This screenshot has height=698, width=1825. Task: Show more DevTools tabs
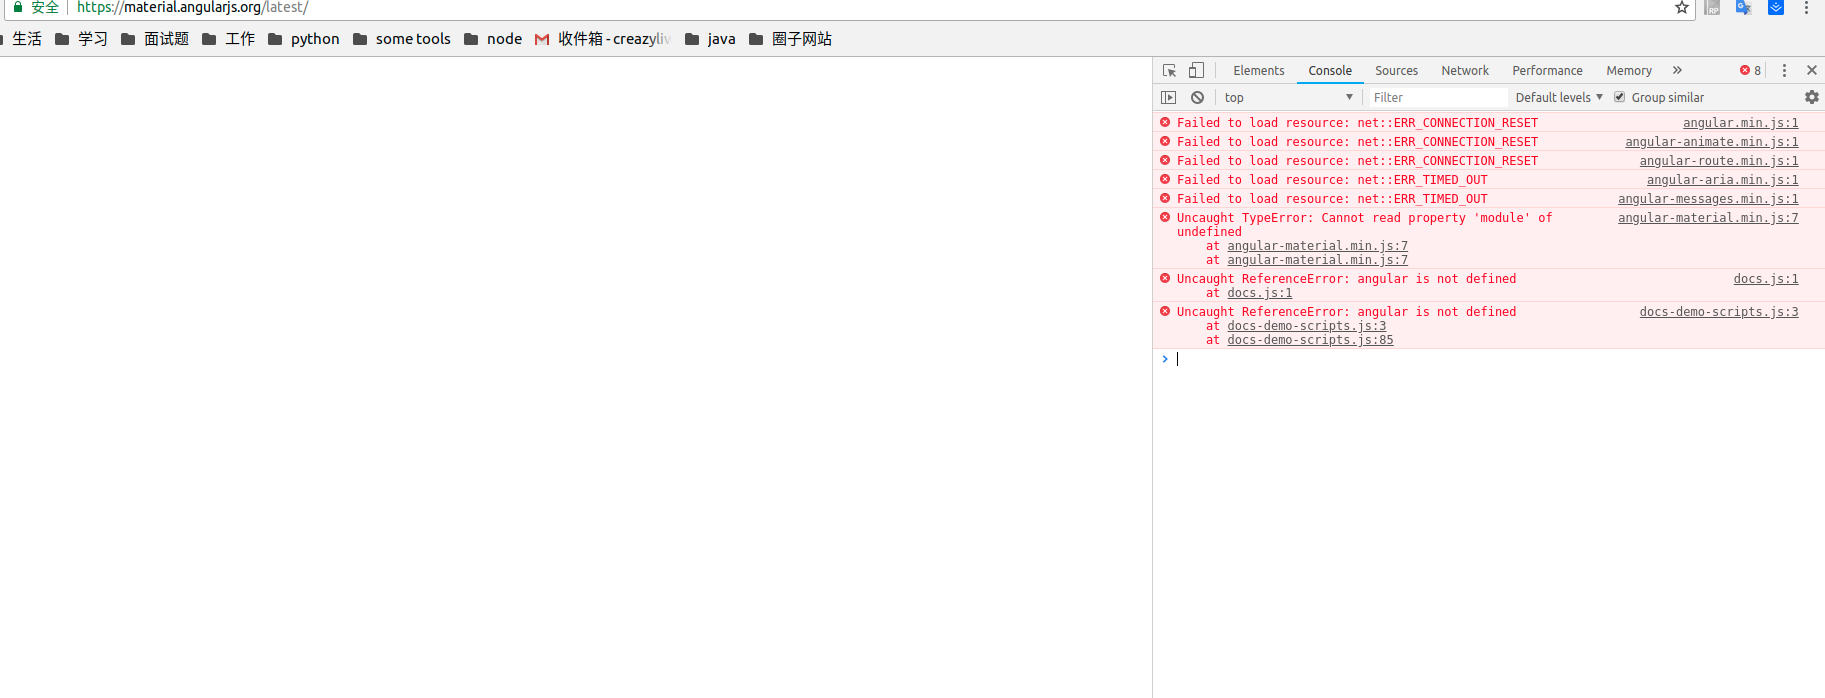click(1677, 70)
